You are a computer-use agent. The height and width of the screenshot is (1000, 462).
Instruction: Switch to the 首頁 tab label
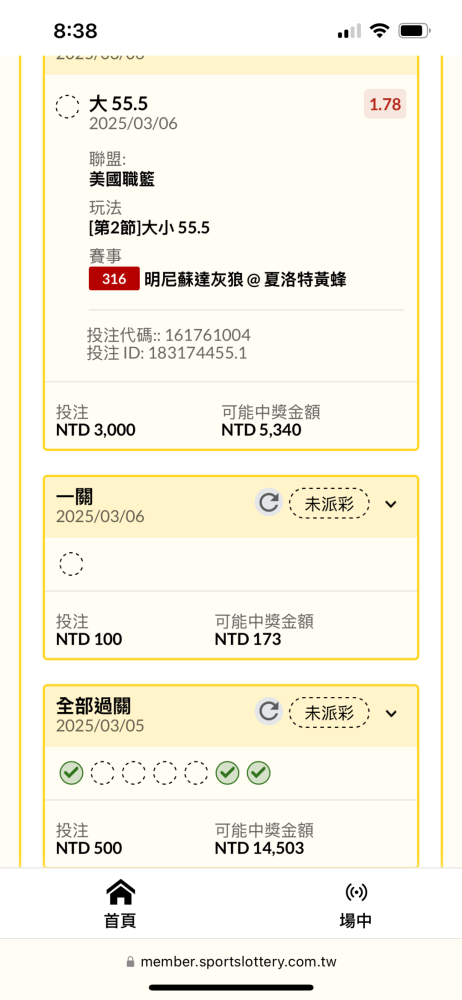point(120,920)
